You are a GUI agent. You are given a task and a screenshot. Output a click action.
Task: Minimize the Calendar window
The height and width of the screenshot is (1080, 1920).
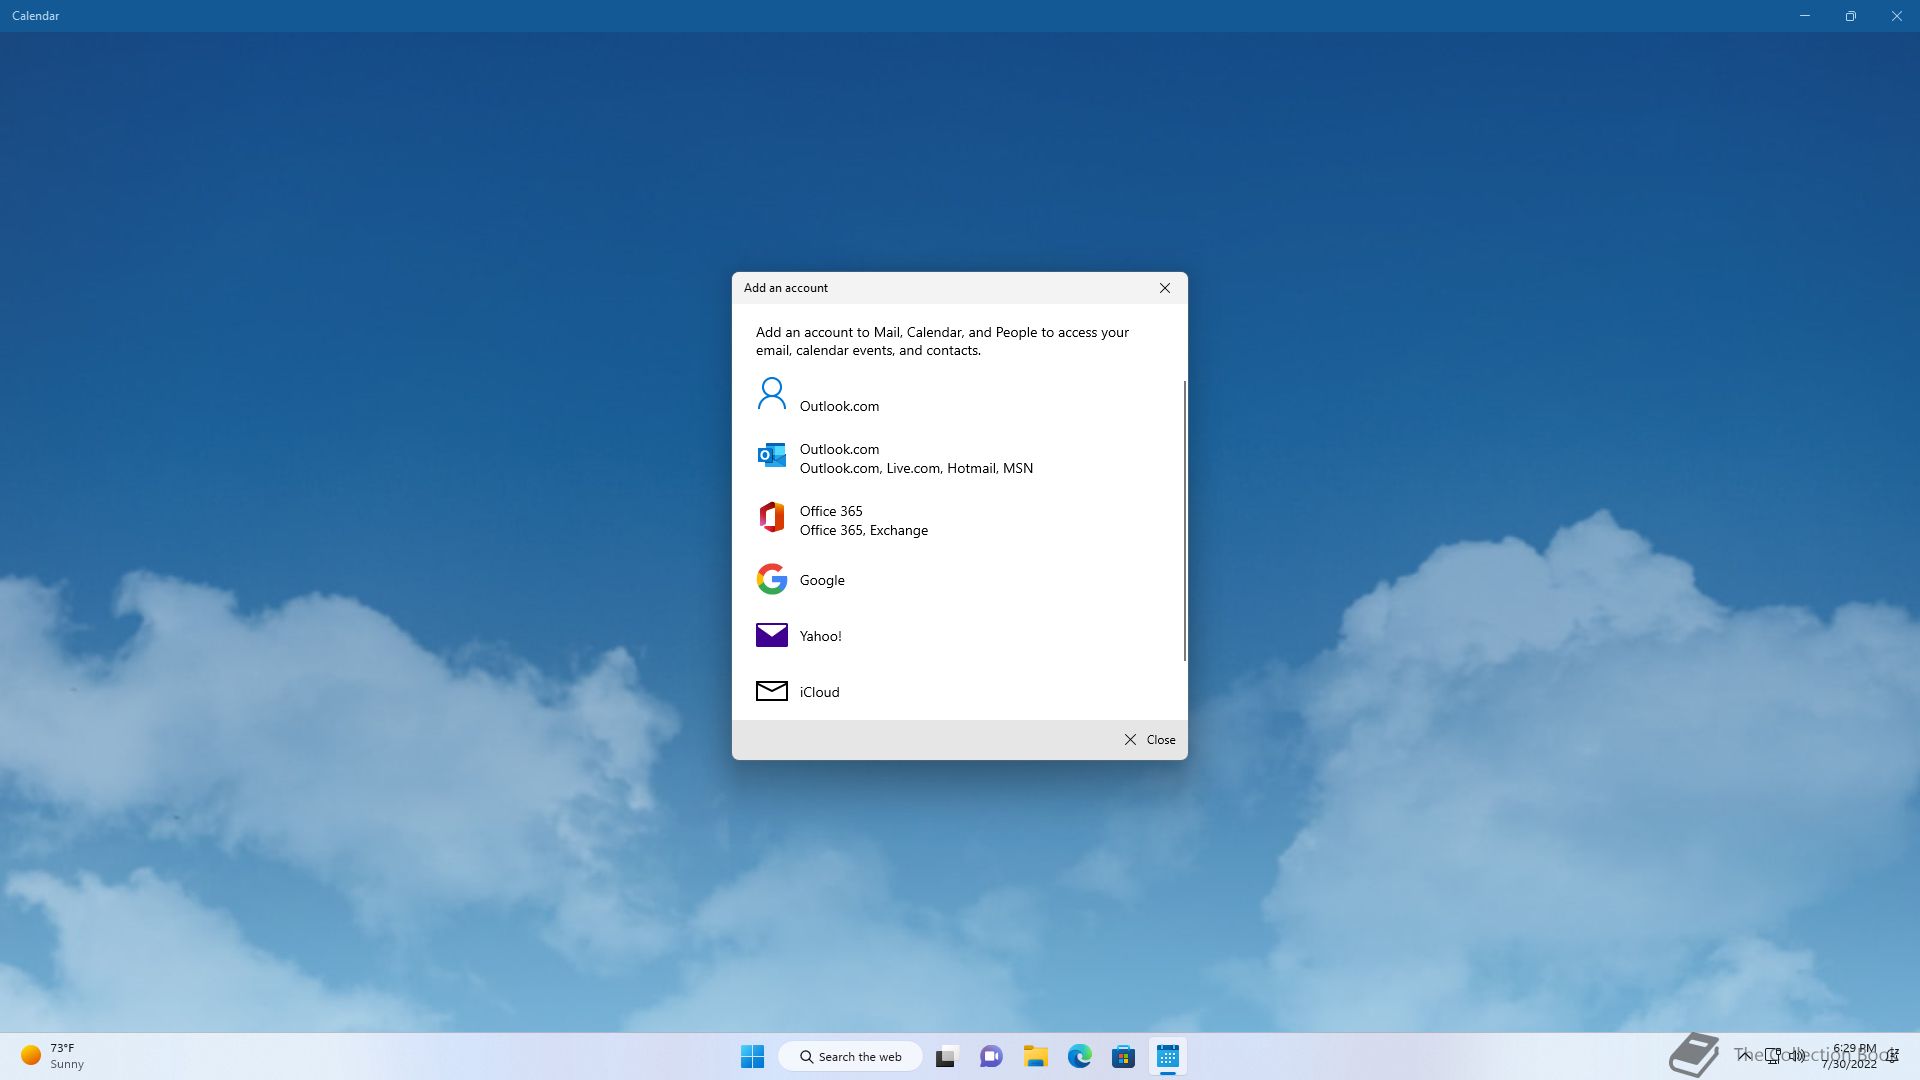[x=1805, y=16]
